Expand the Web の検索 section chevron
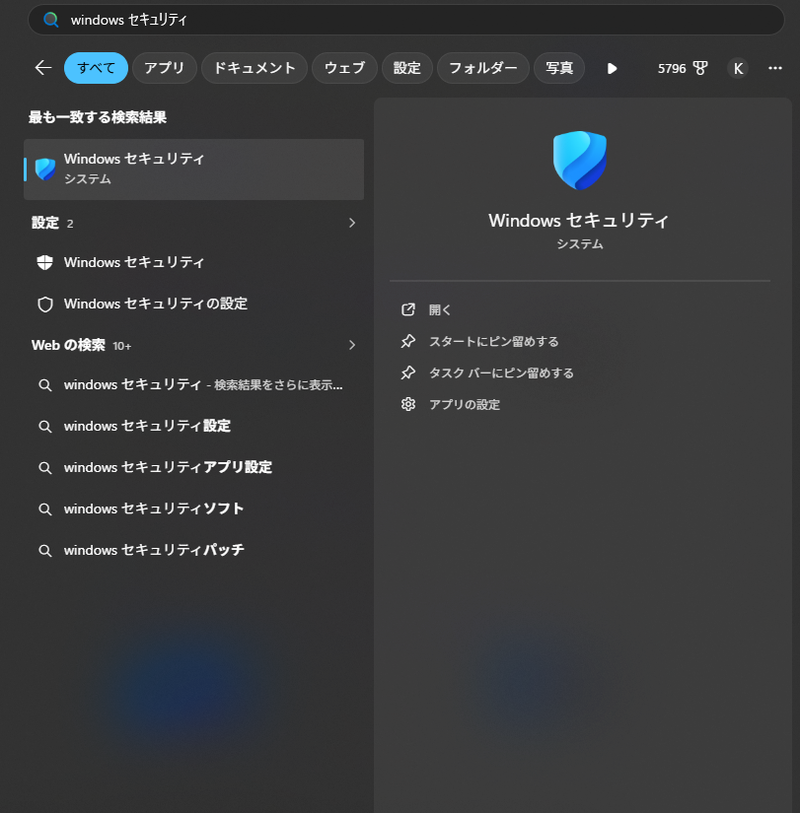800x813 pixels. pyautogui.click(x=352, y=345)
